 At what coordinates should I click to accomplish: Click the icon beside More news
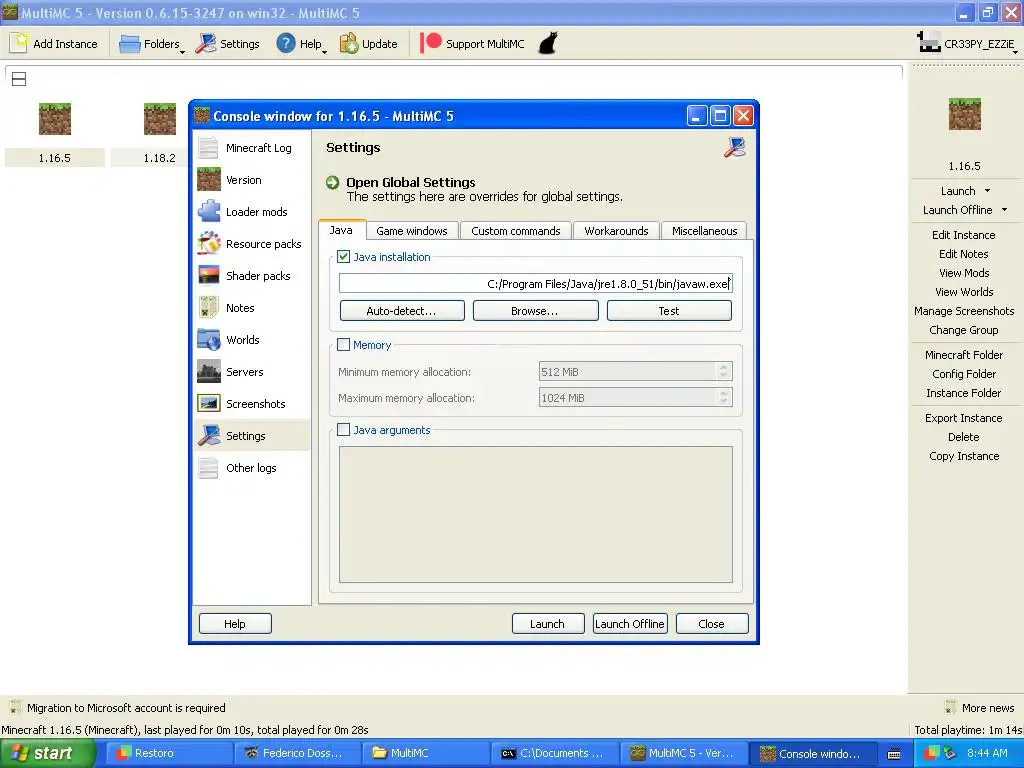click(951, 707)
